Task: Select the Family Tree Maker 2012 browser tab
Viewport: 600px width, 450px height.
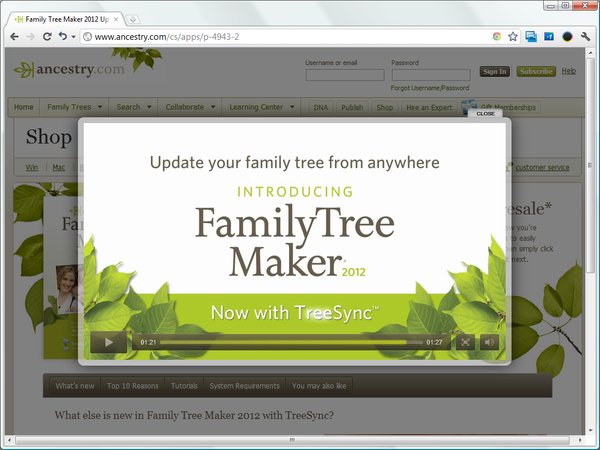Action: click(66, 20)
